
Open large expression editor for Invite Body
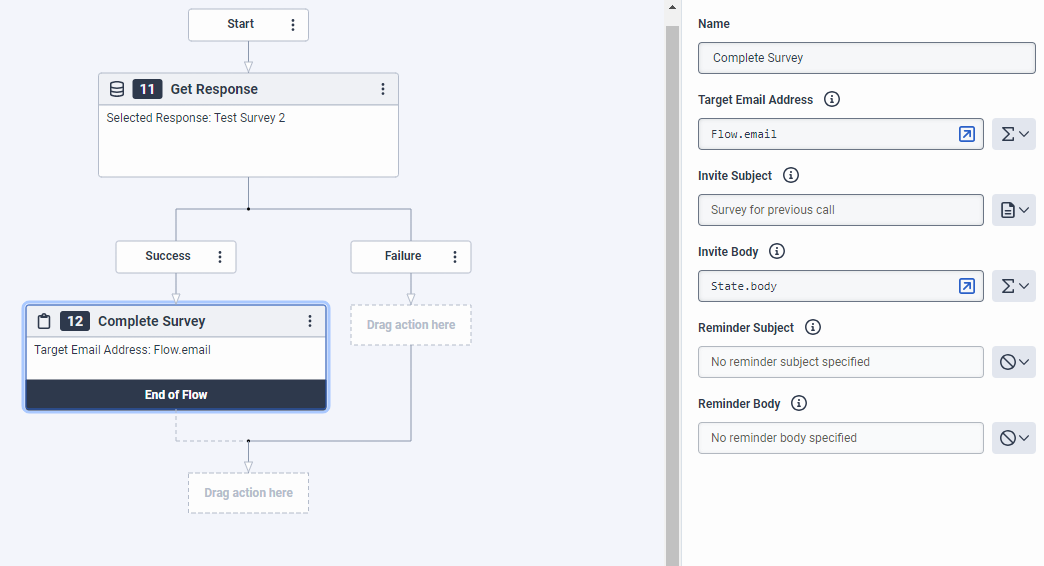pos(966,286)
